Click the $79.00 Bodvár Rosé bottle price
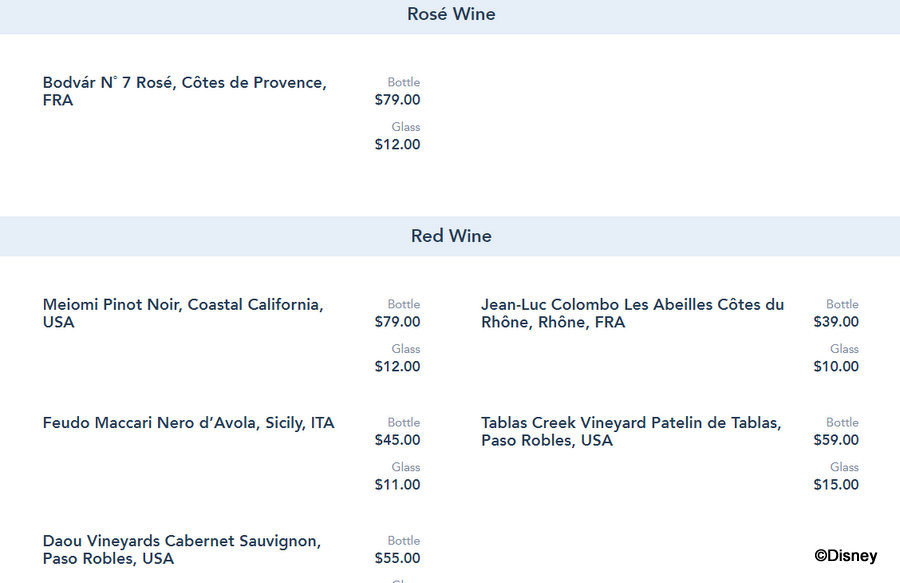Viewport: 900px width, 583px height. pos(397,100)
